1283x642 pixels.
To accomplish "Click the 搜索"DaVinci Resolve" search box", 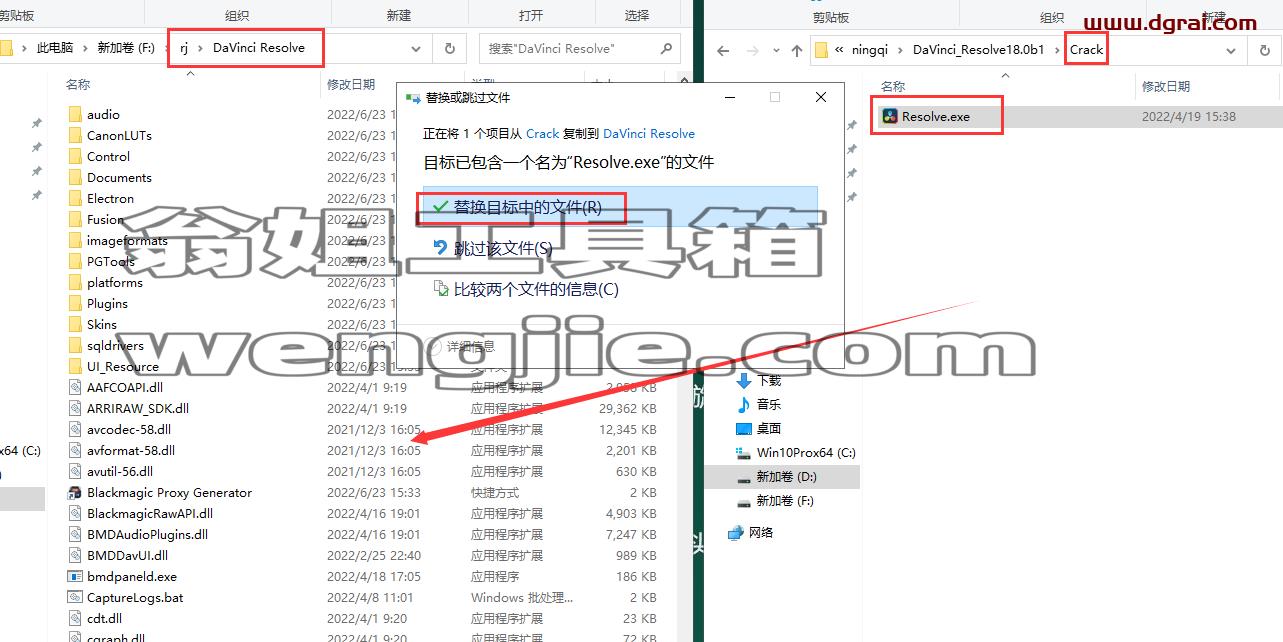I will tap(580, 48).
